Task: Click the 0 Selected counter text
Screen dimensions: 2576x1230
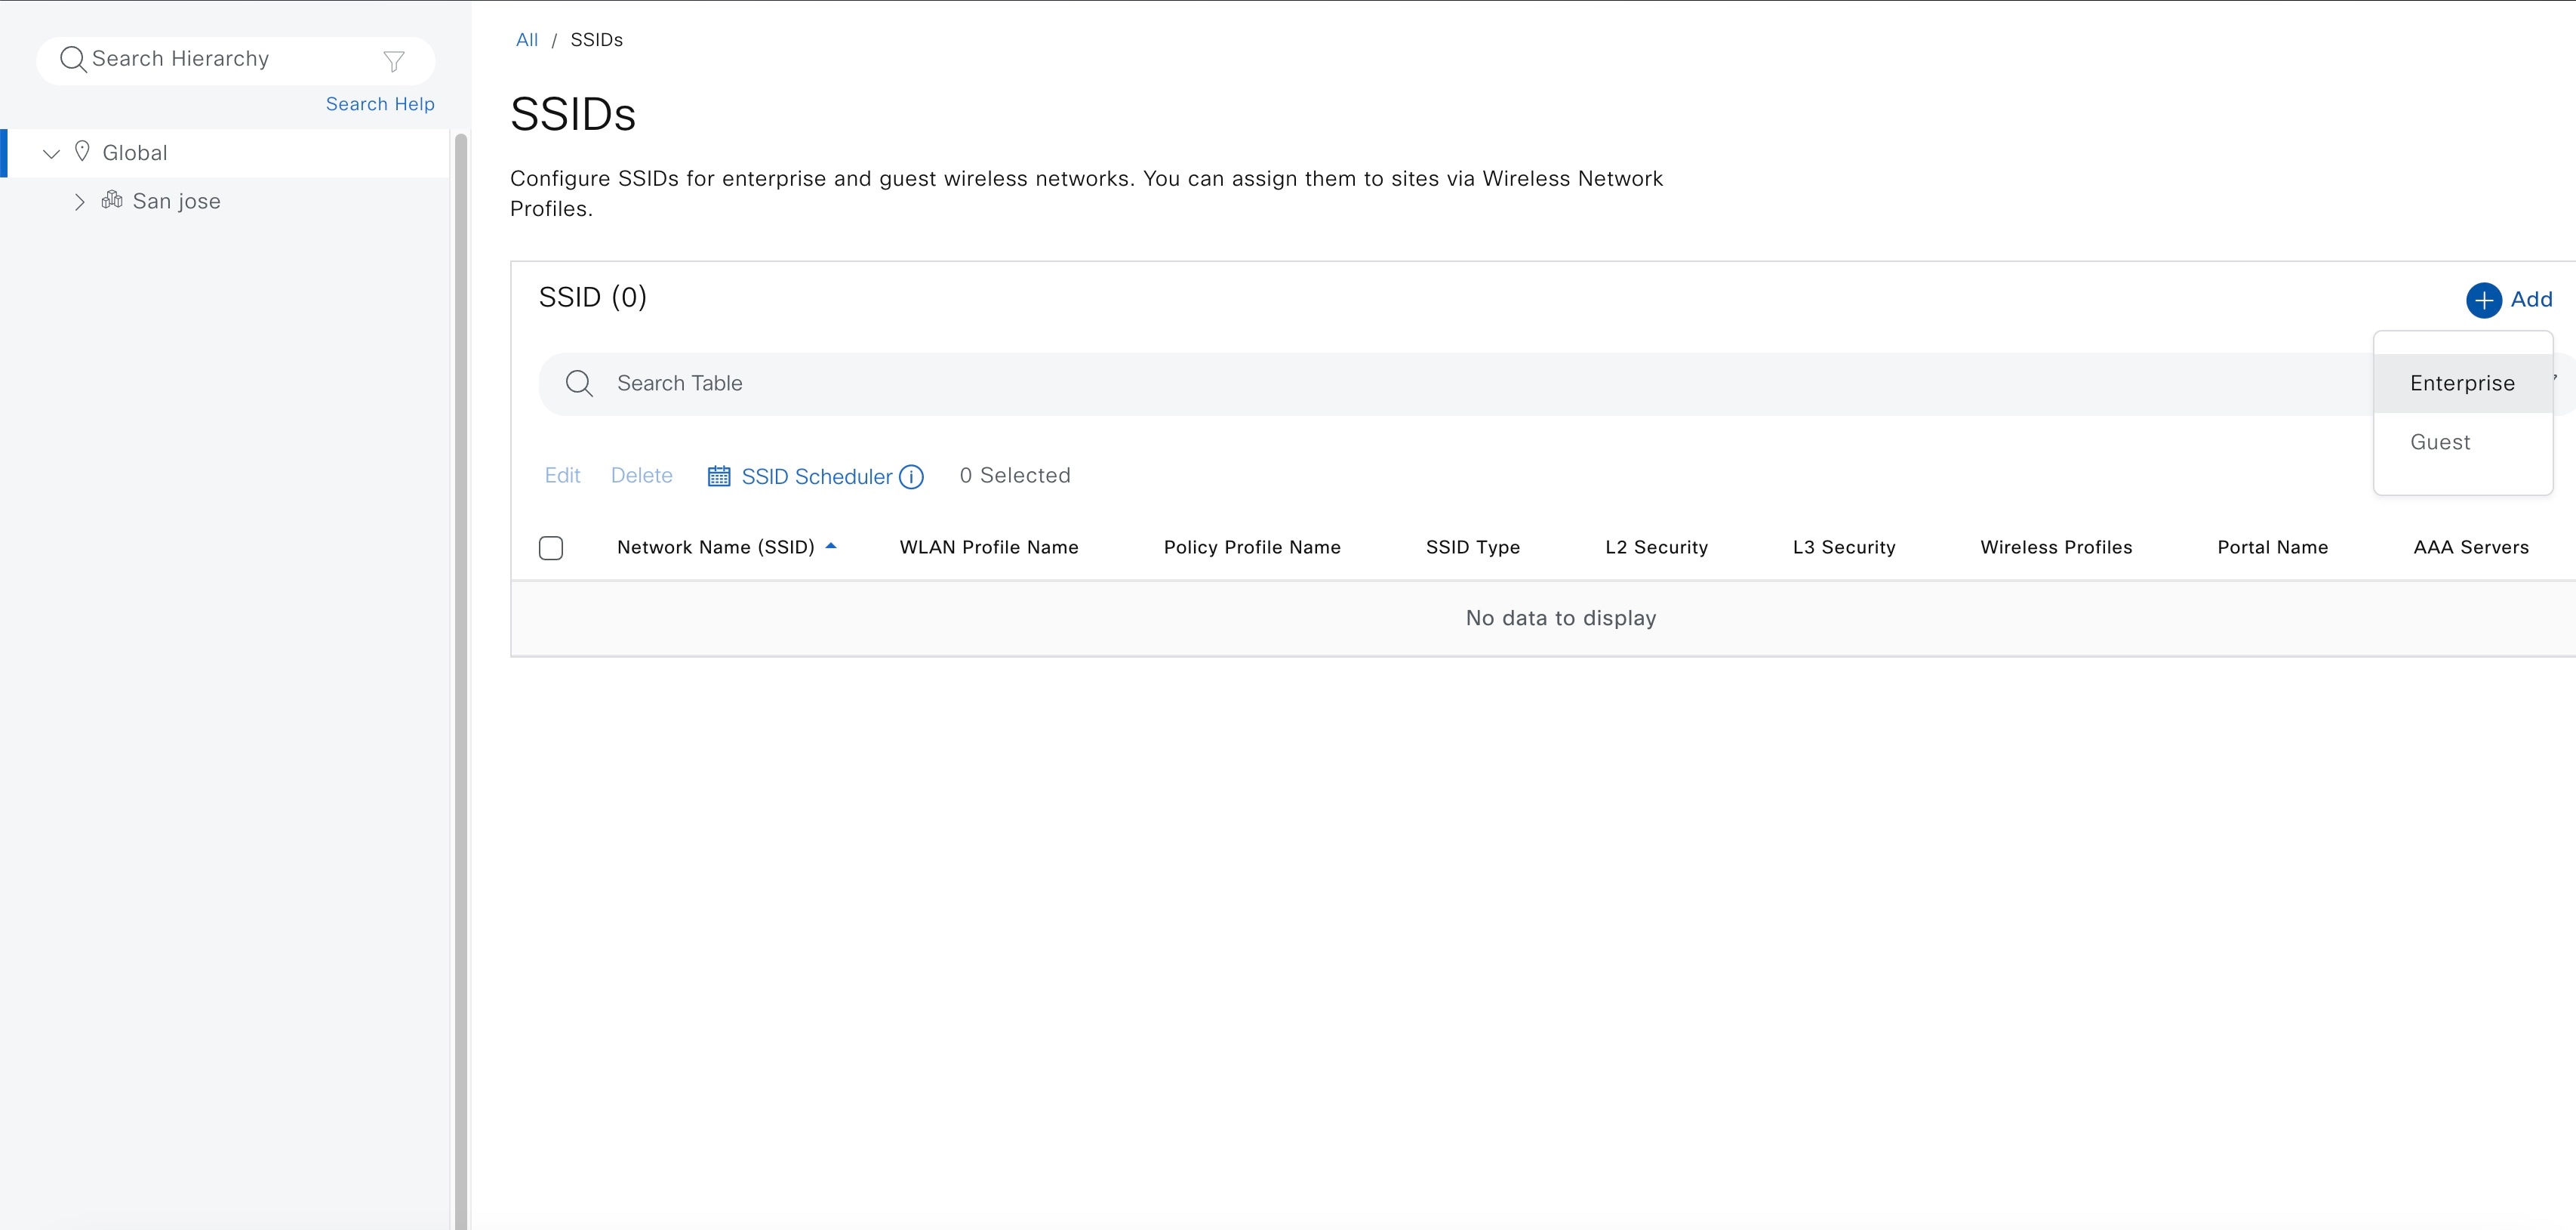Action: pyautogui.click(x=1014, y=475)
